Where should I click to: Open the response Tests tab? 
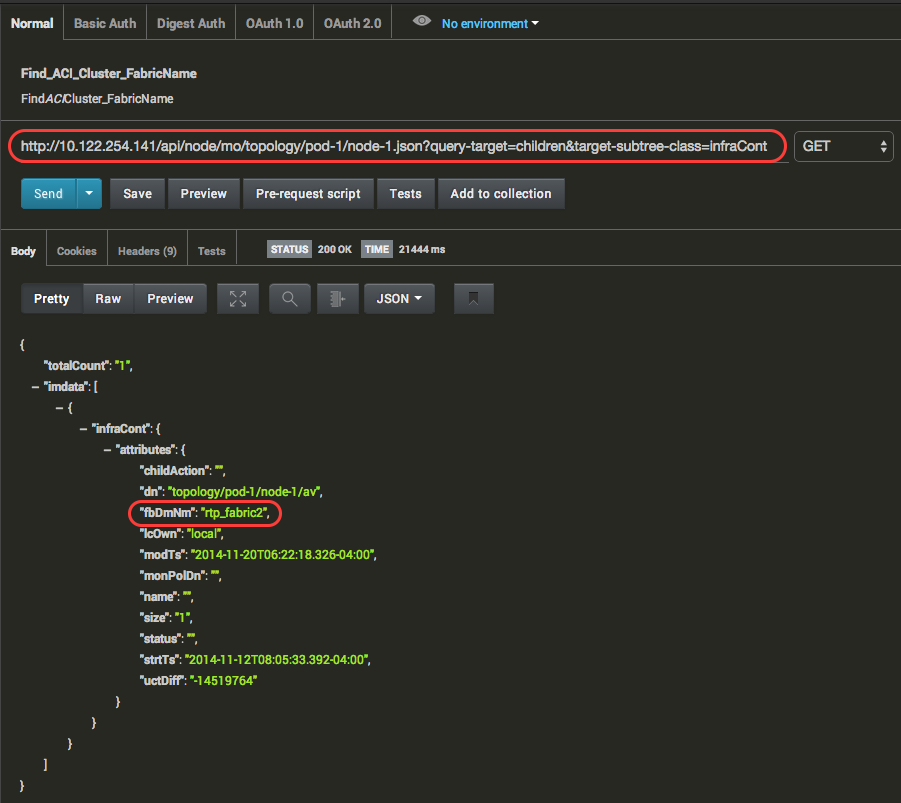click(211, 251)
